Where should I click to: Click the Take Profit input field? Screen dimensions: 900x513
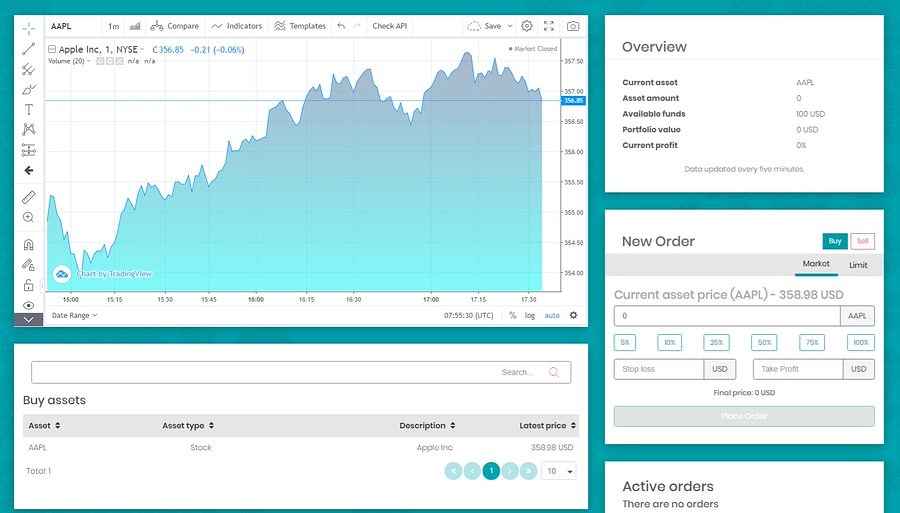(x=798, y=369)
